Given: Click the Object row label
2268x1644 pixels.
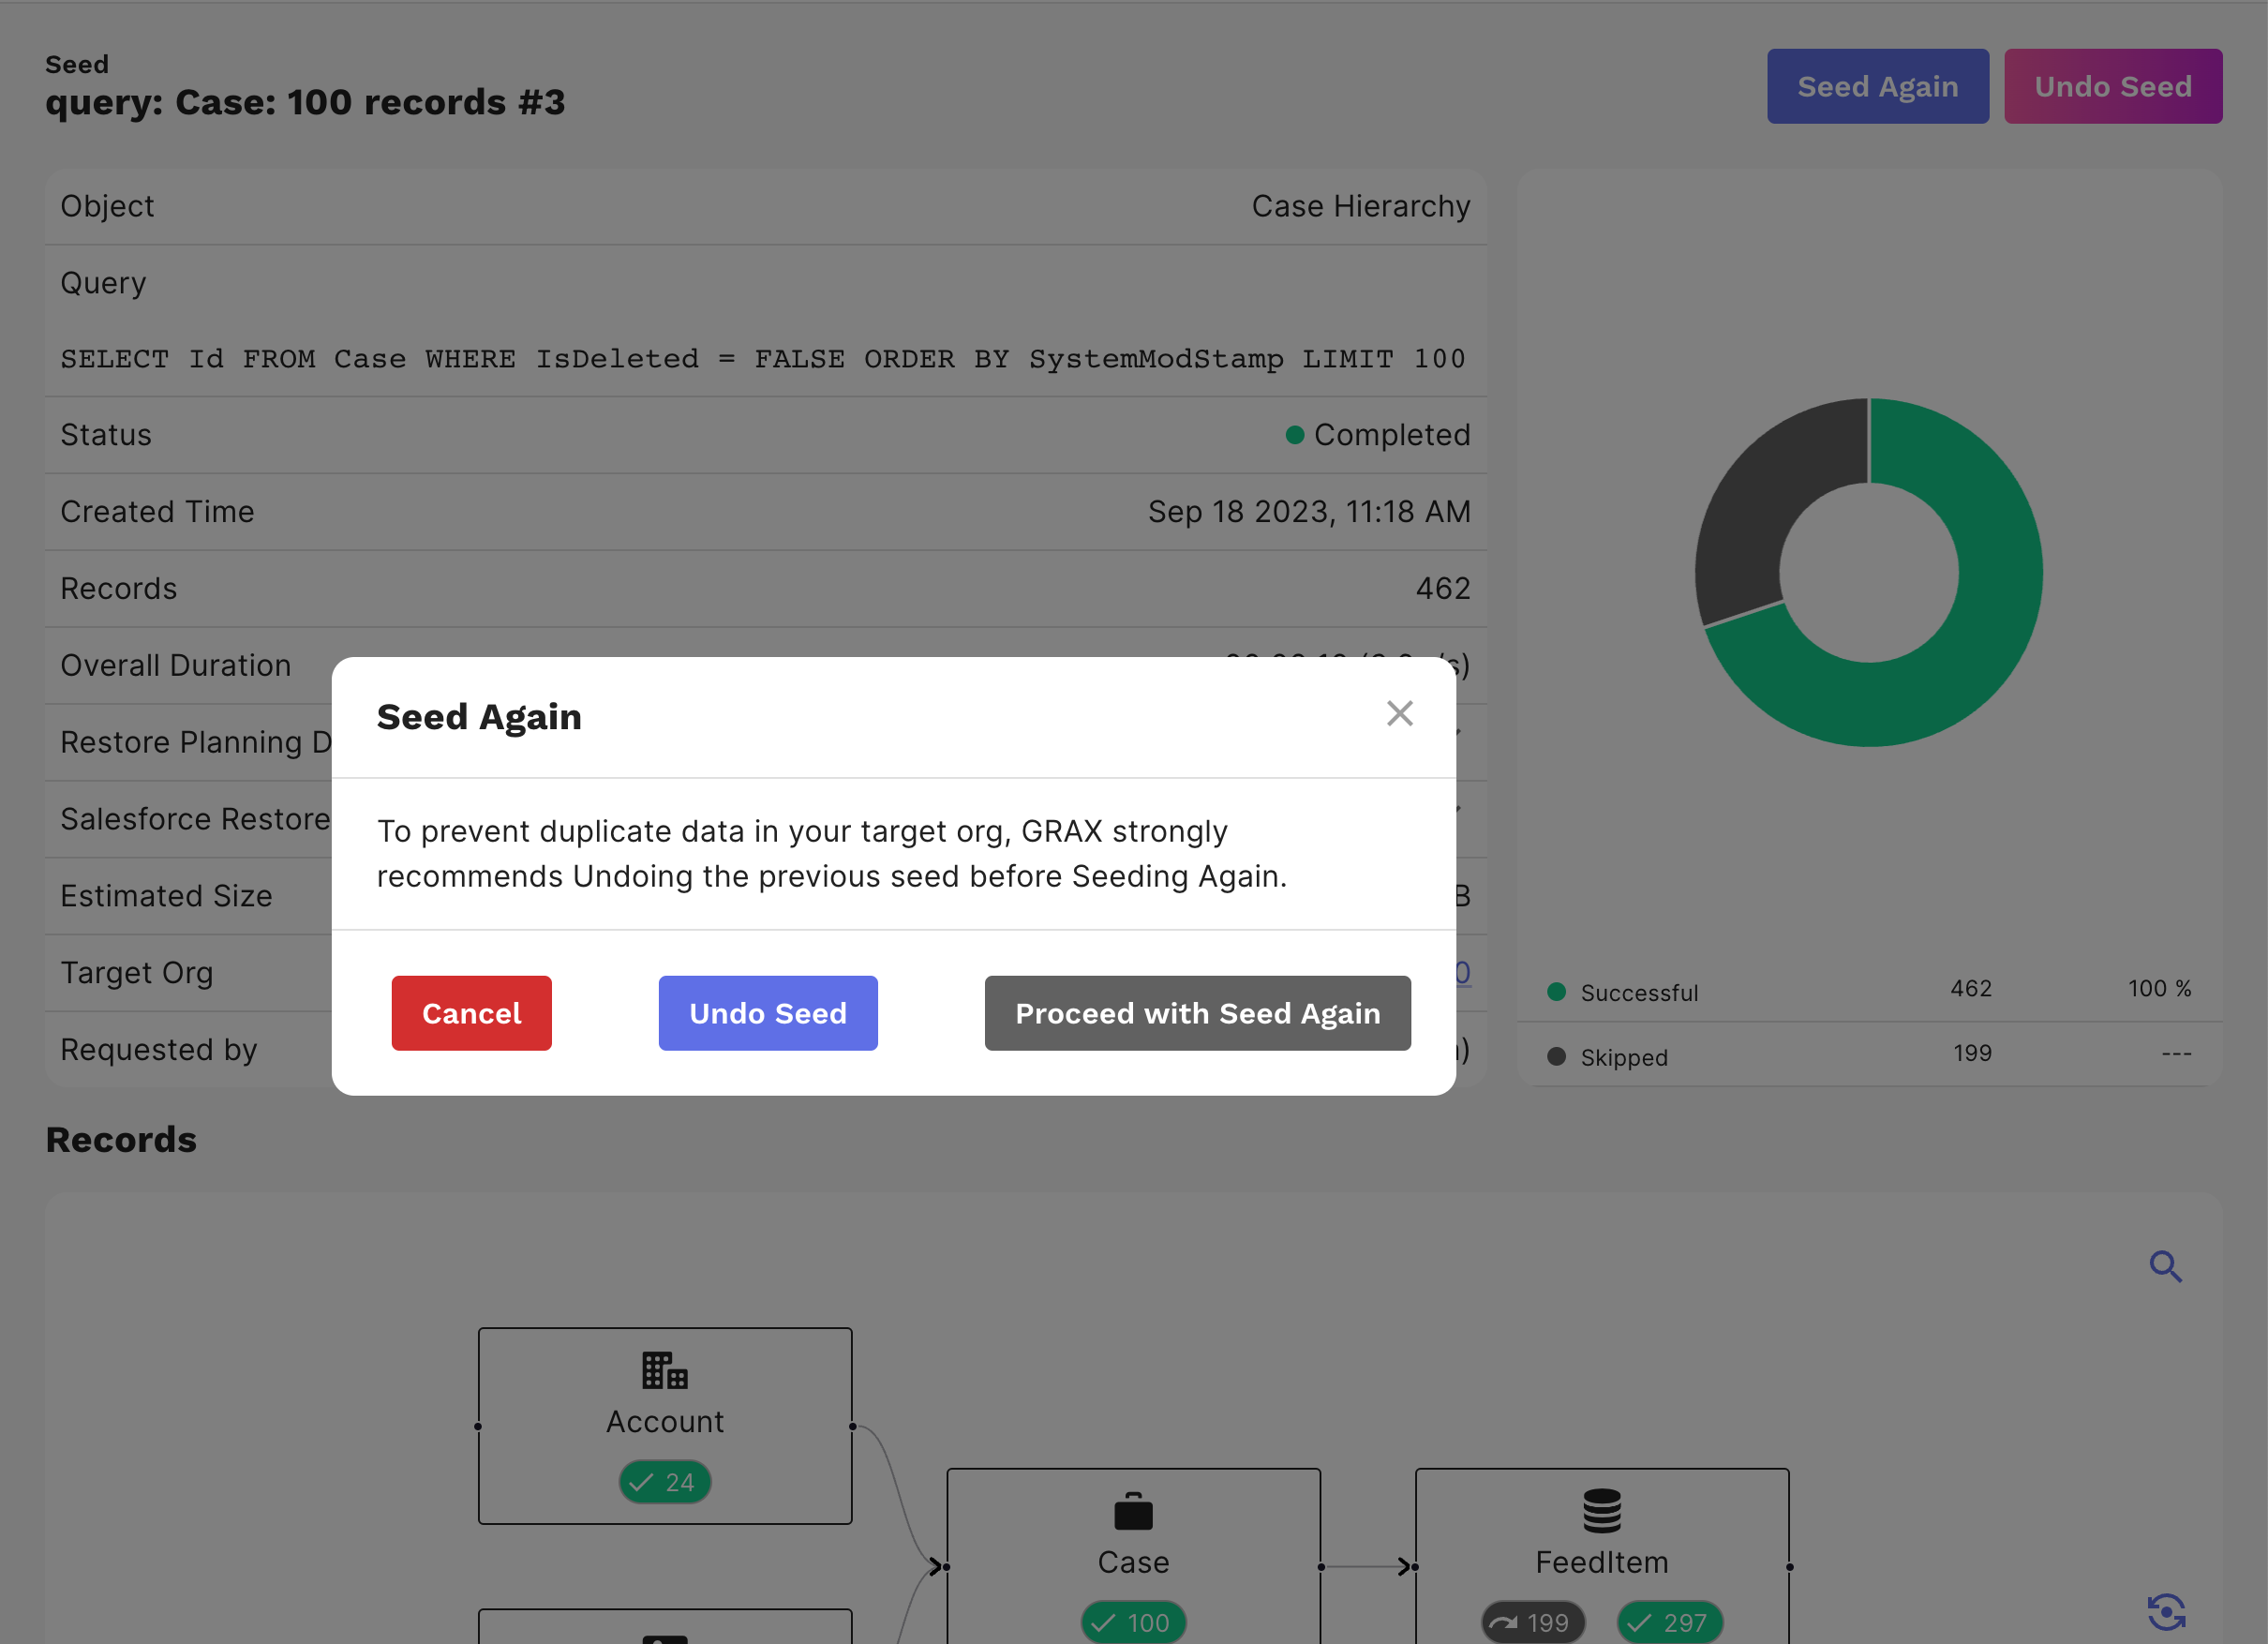Looking at the screenshot, I should pyautogui.click(x=107, y=206).
